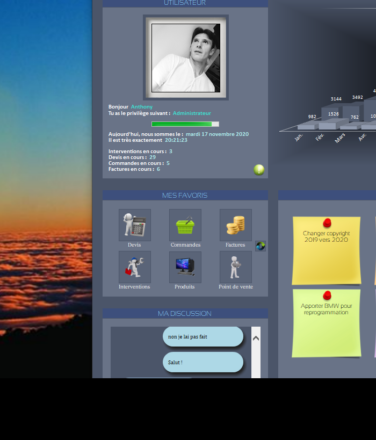Viewport: 376px width, 440px height.
Task: Click the 'Devis' label under calculator
Action: click(x=134, y=245)
